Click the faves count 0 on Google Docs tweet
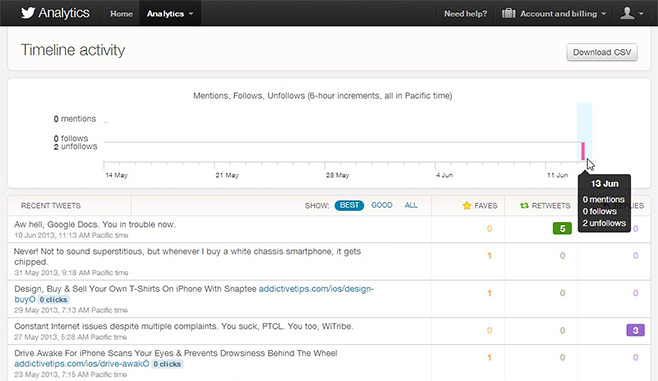This screenshot has width=658, height=381. click(x=489, y=229)
